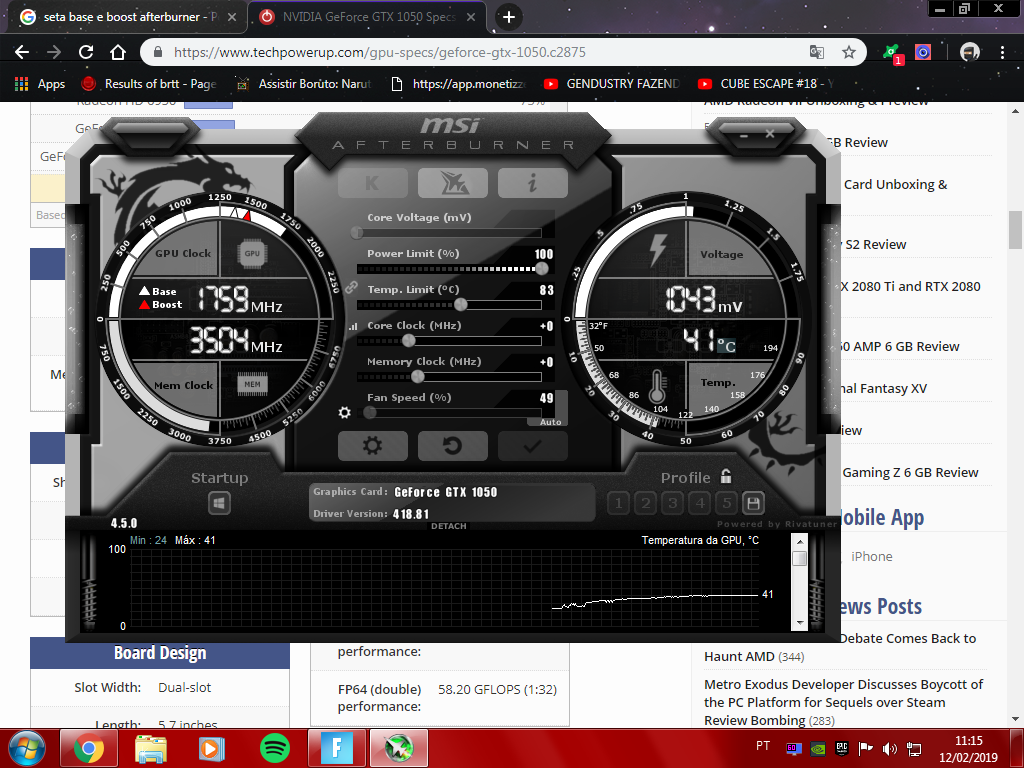Apply settings with the checkmark button
Viewport: 1024px width, 768px height.
(x=532, y=446)
